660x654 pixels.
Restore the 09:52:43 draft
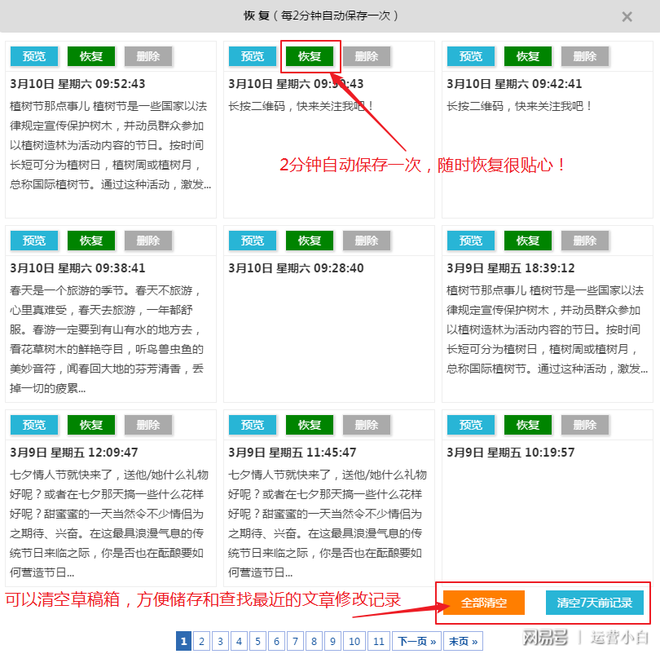tap(91, 56)
